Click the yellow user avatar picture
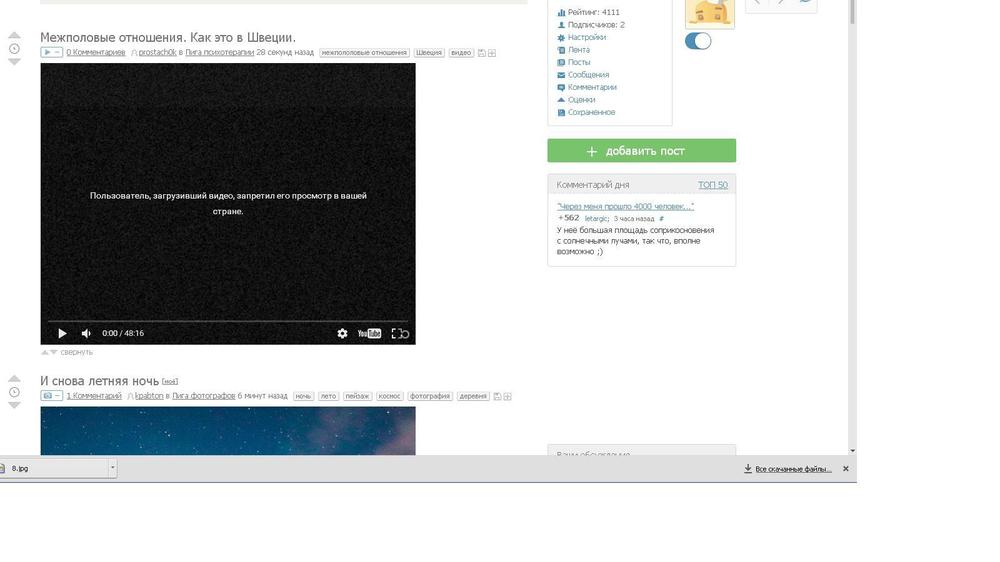 coord(709,12)
